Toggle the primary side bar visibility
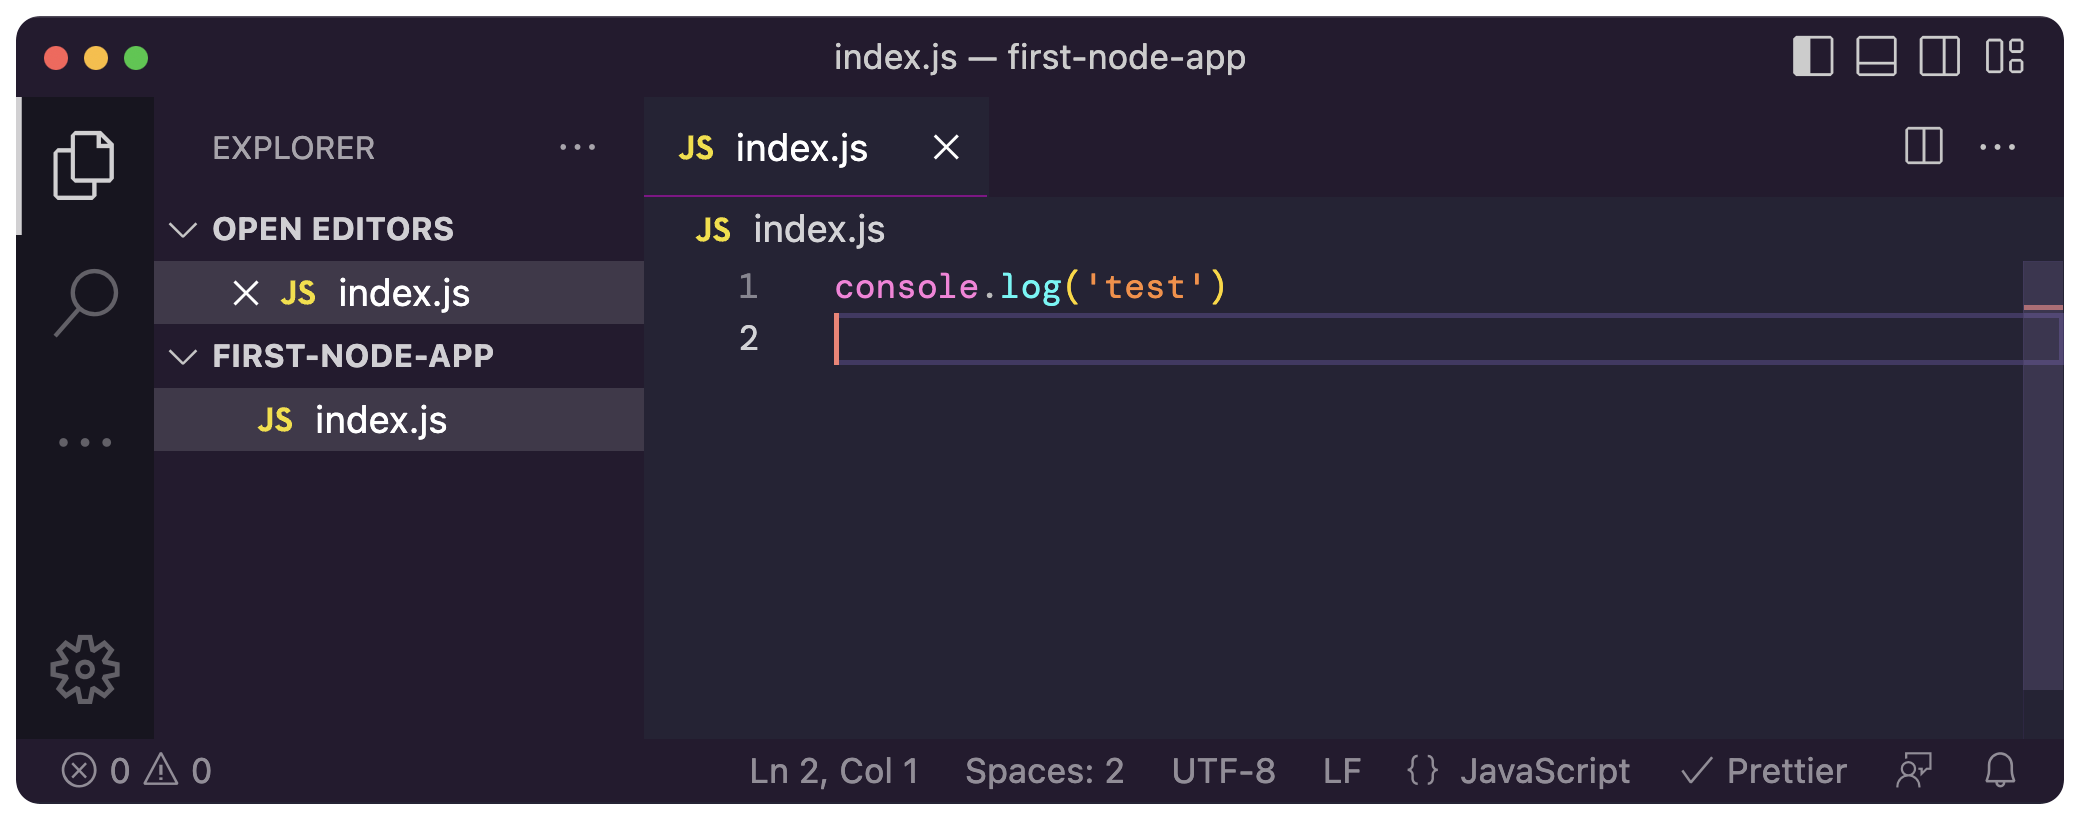Image resolution: width=2080 pixels, height=820 pixels. pyautogui.click(x=1812, y=57)
